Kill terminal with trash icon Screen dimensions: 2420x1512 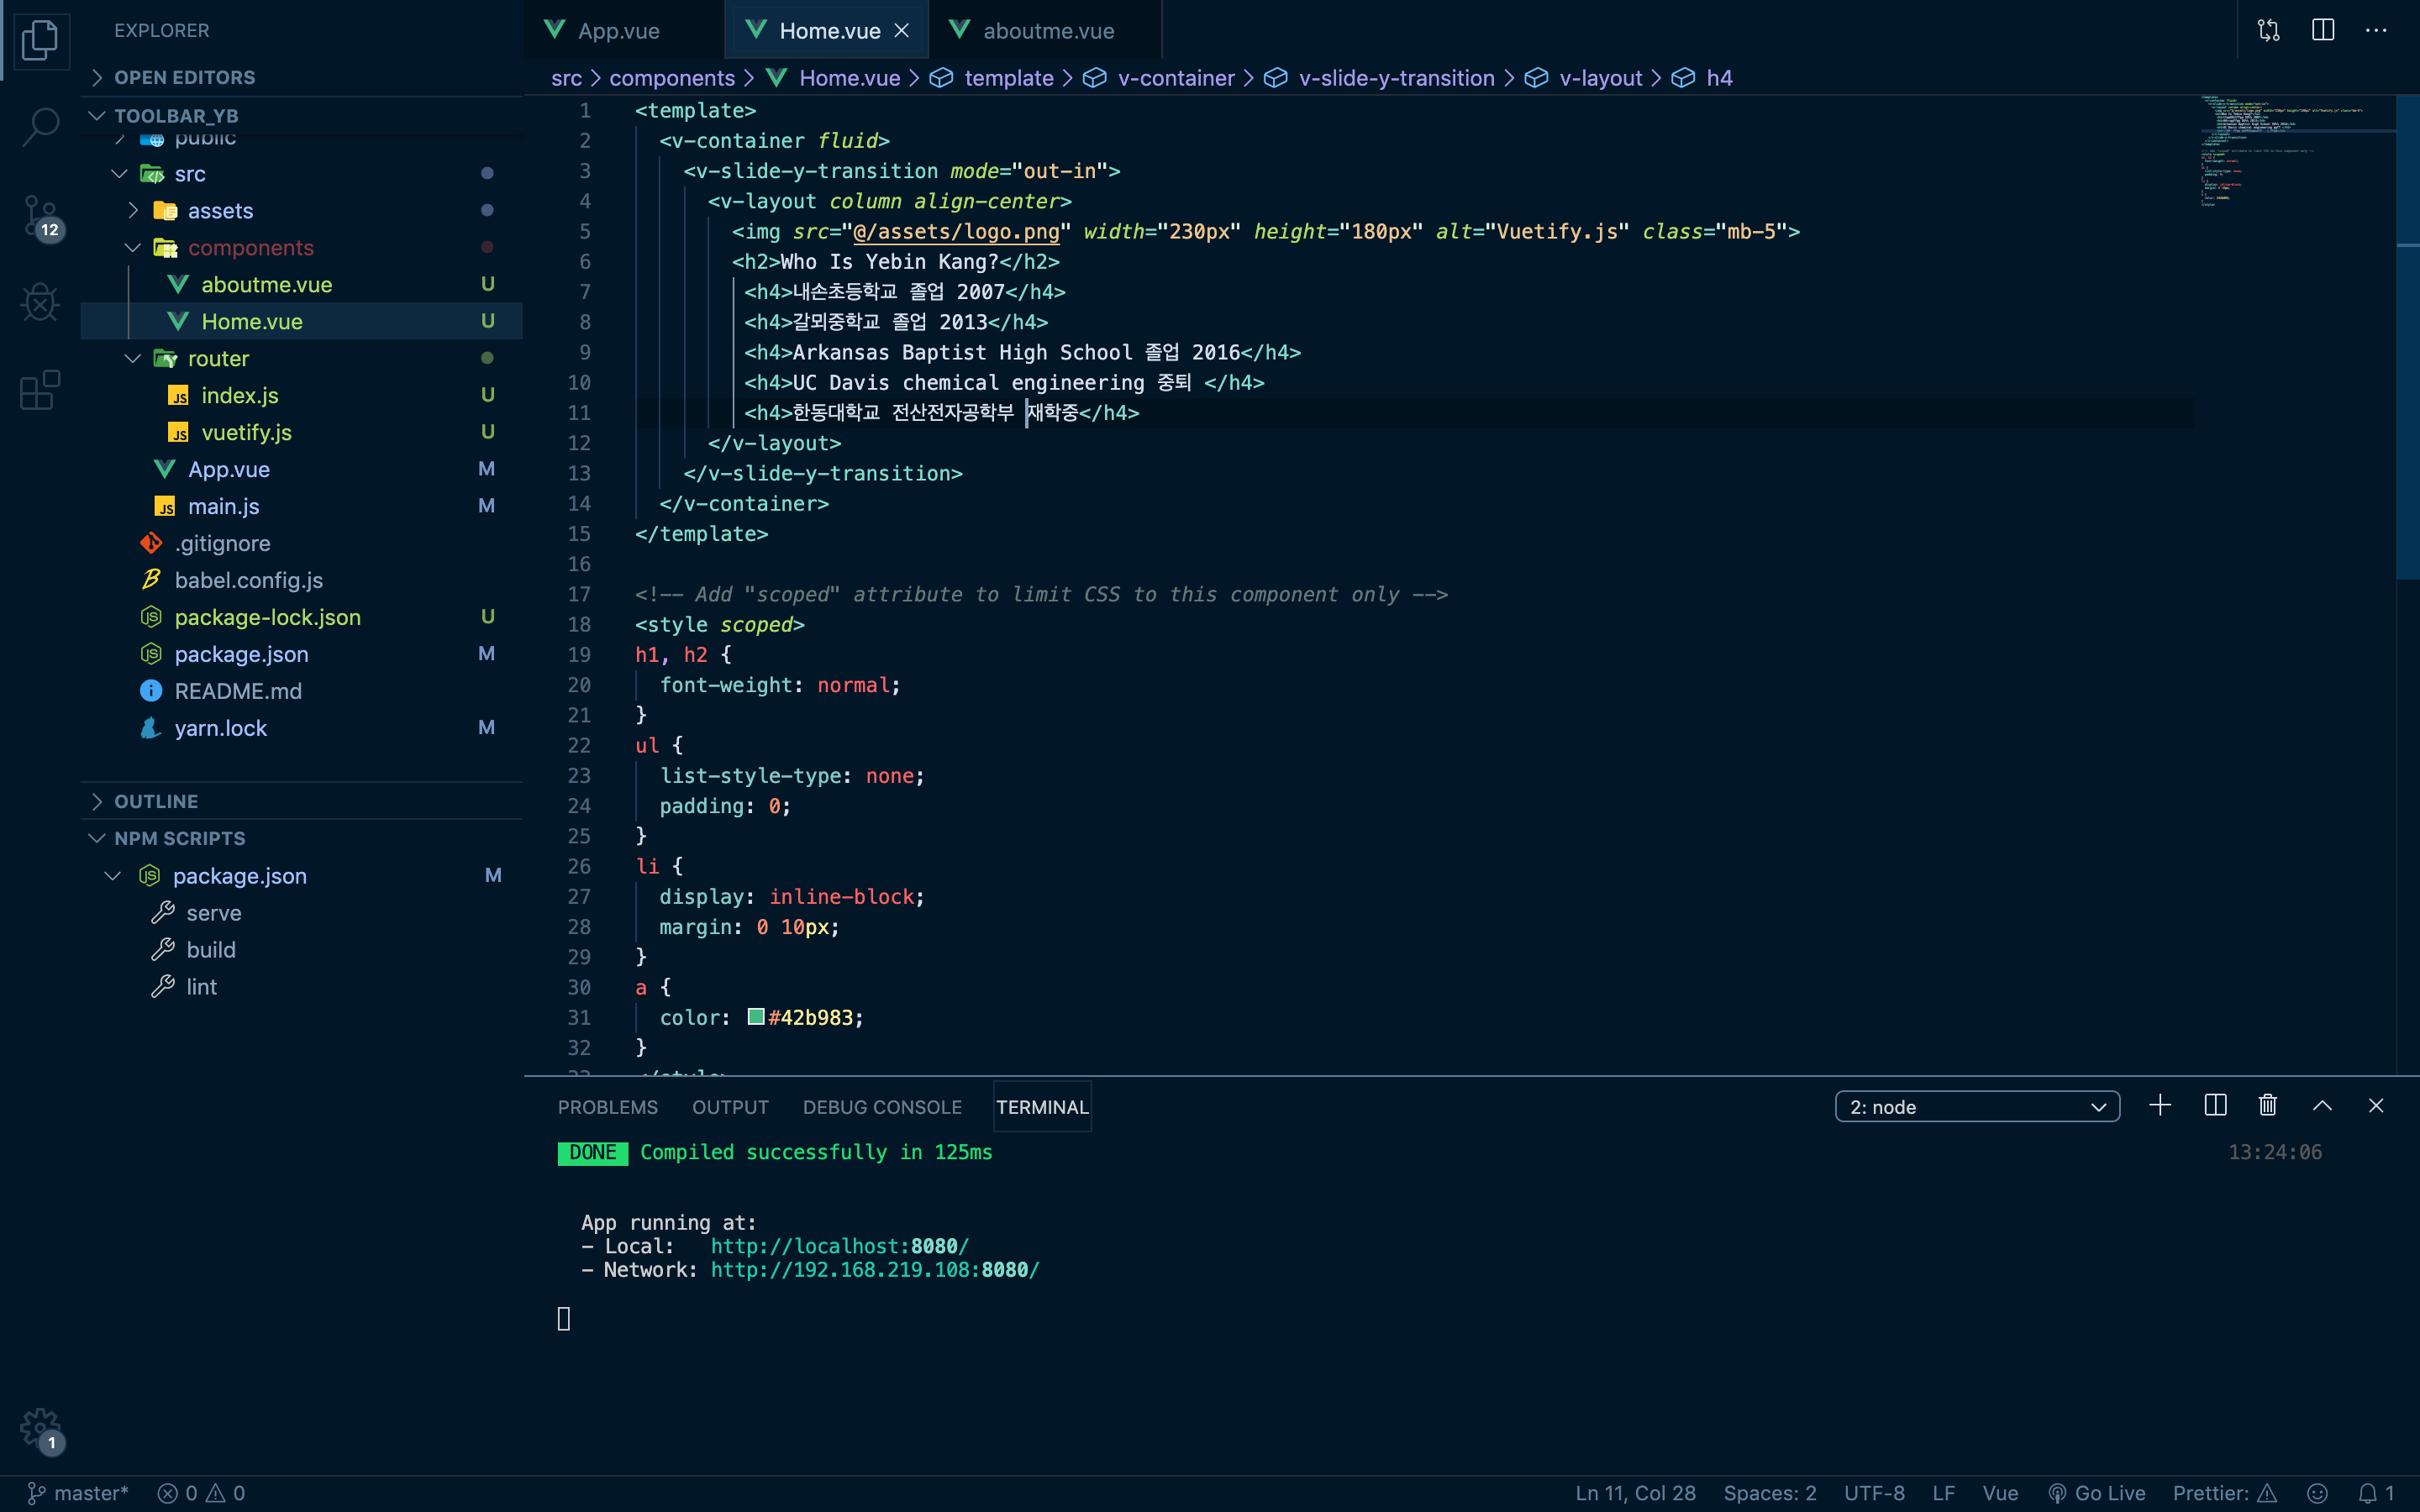pyautogui.click(x=2267, y=1105)
